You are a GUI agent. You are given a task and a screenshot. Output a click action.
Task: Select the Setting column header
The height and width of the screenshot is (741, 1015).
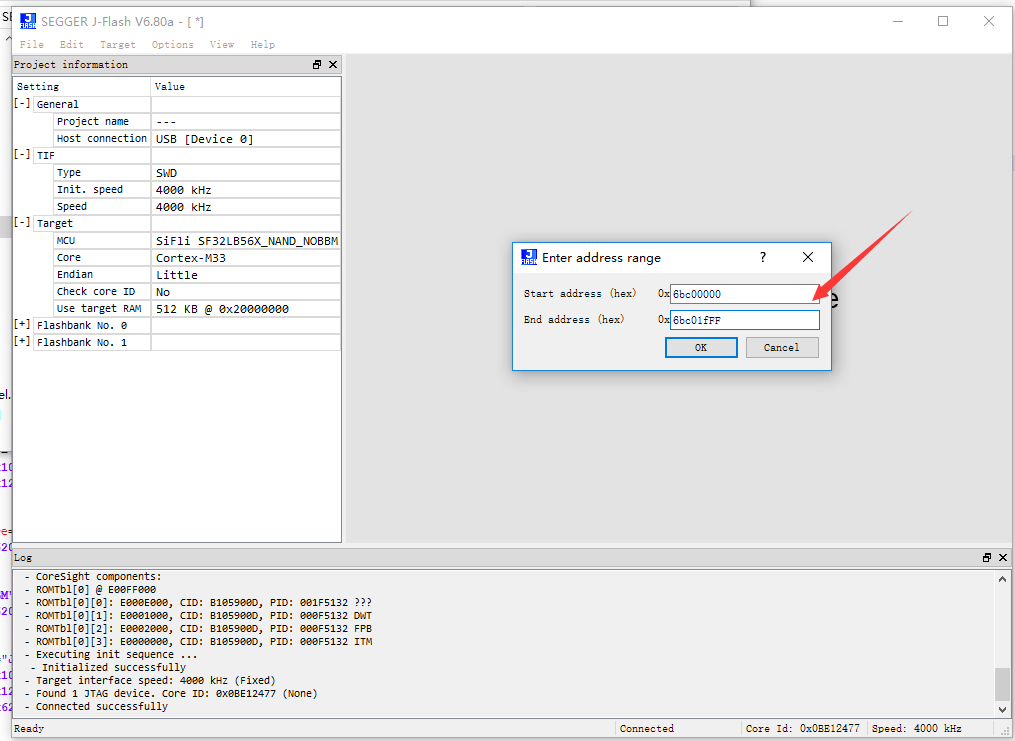coord(82,87)
